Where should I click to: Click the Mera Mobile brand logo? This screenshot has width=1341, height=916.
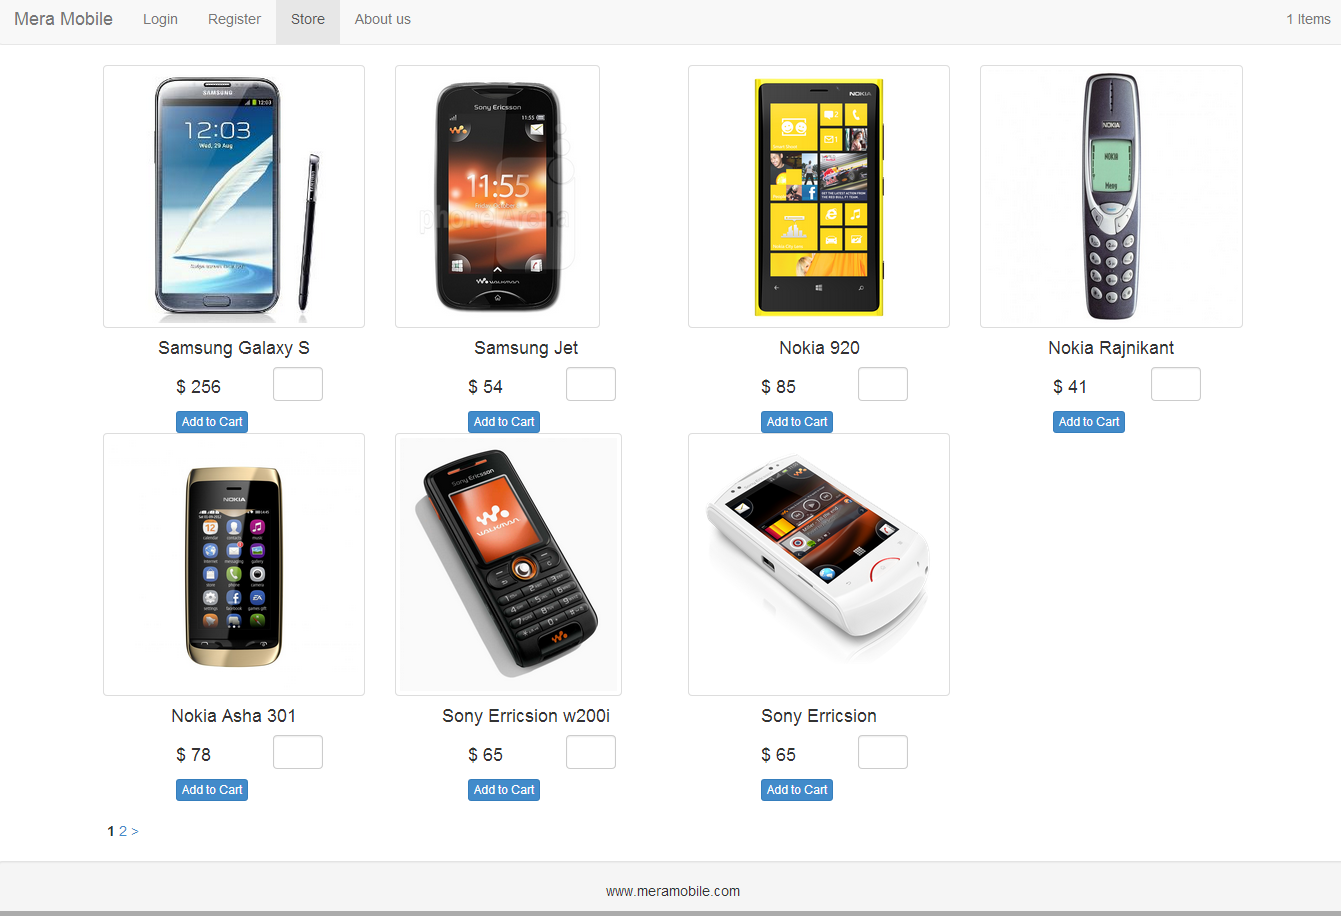tap(63, 19)
